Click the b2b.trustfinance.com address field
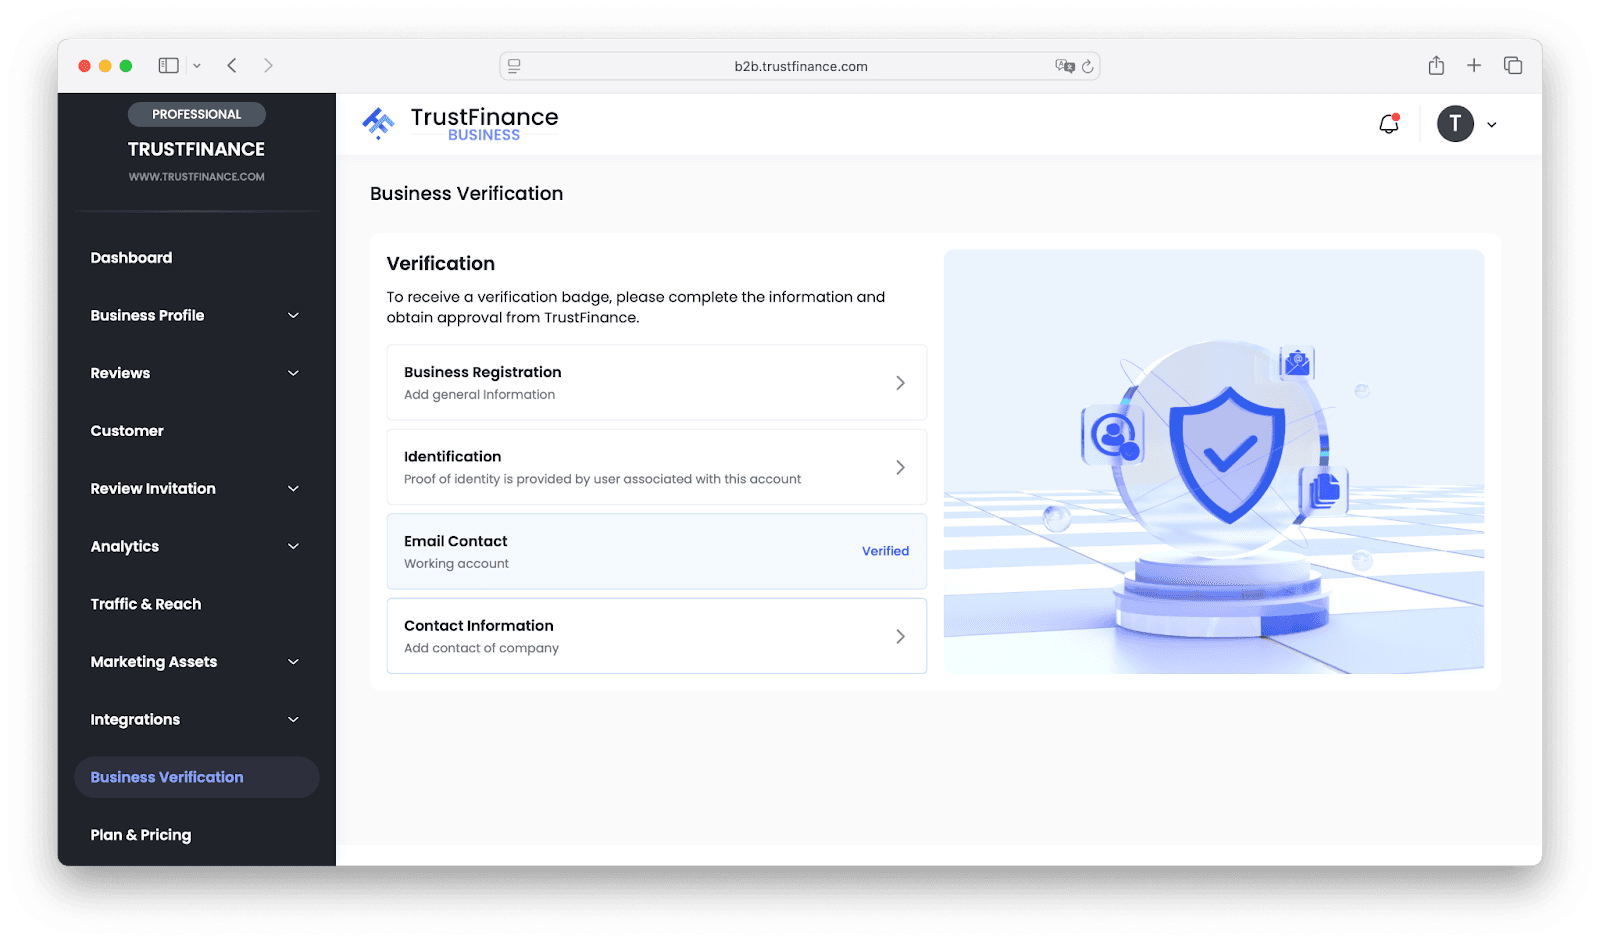This screenshot has height=942, width=1600. (800, 66)
